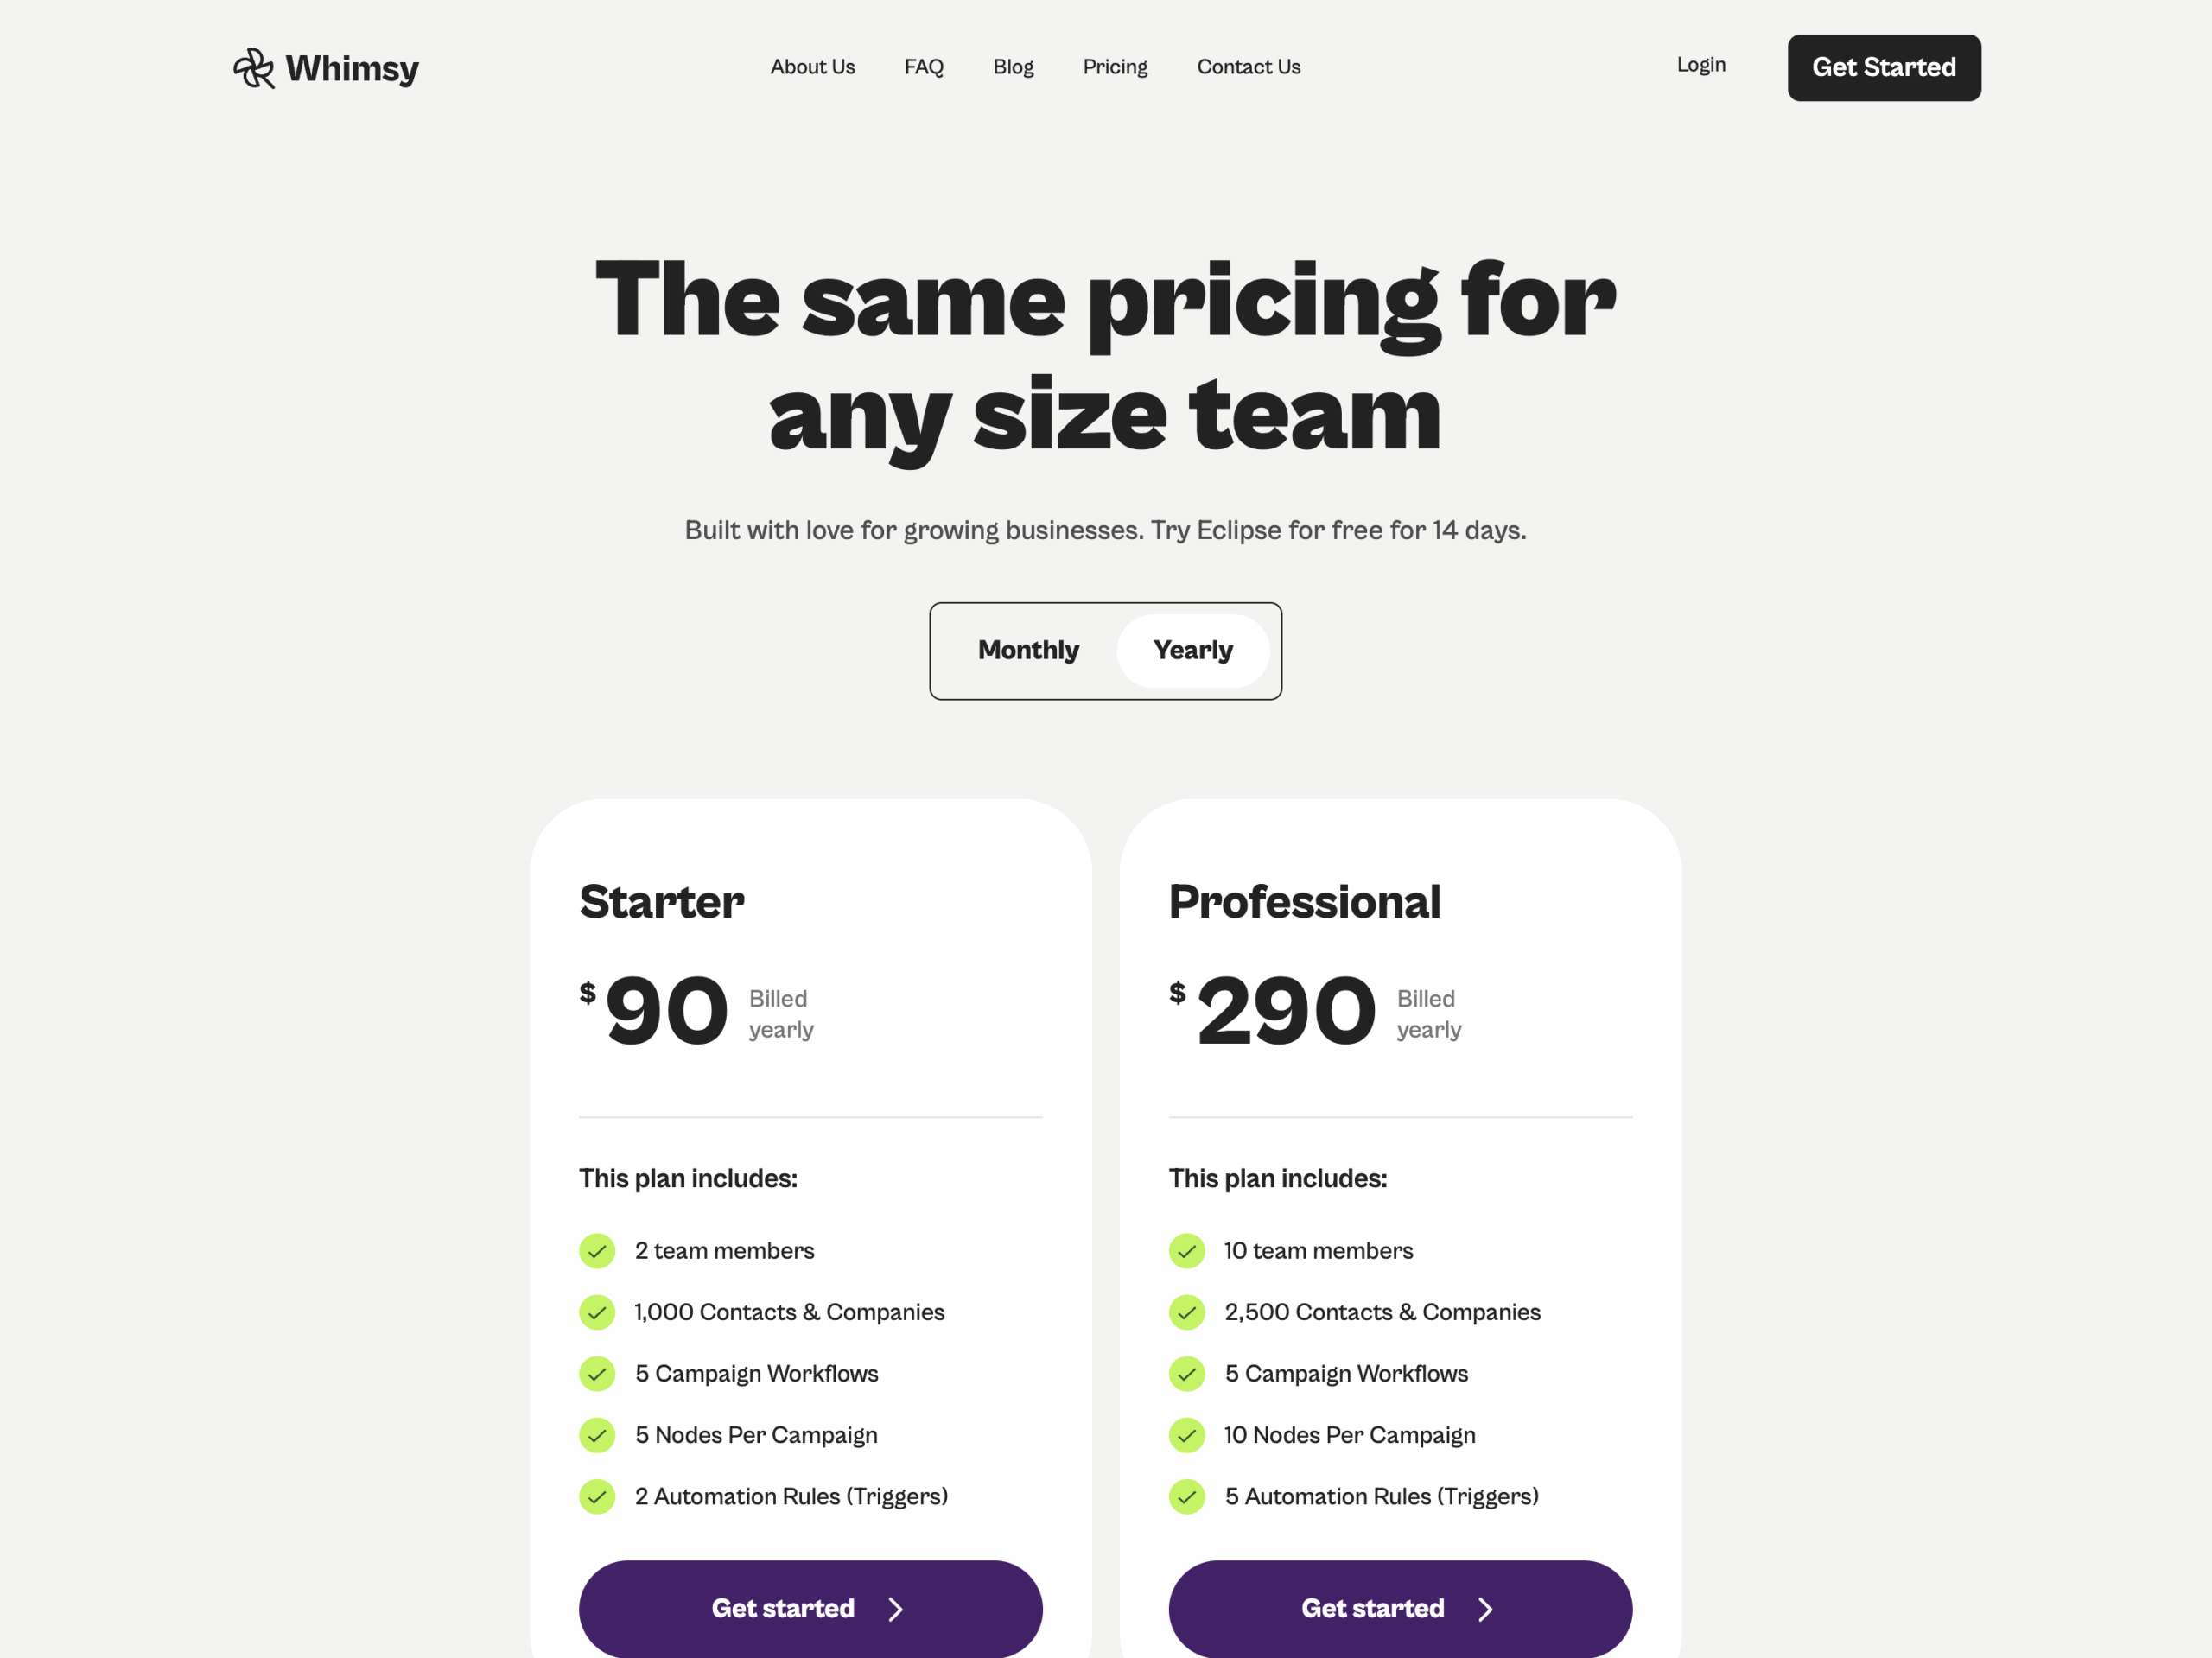2212x1658 pixels.
Task: Click Get started under the Starter plan
Action: point(810,1608)
